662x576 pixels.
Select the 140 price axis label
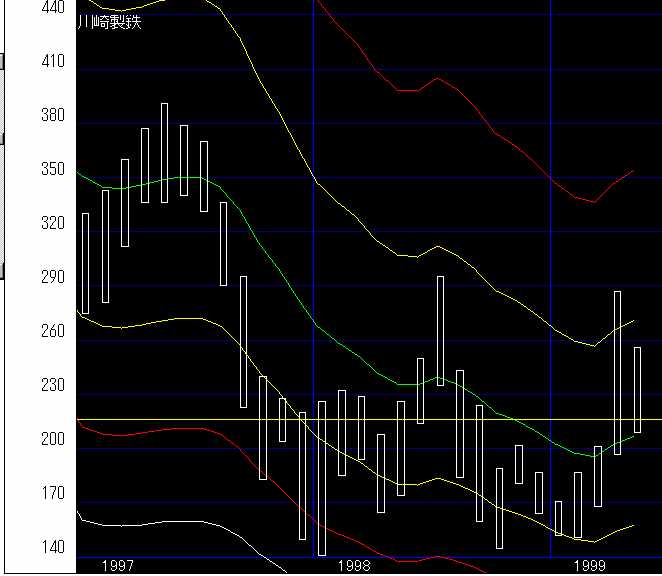click(x=52, y=547)
